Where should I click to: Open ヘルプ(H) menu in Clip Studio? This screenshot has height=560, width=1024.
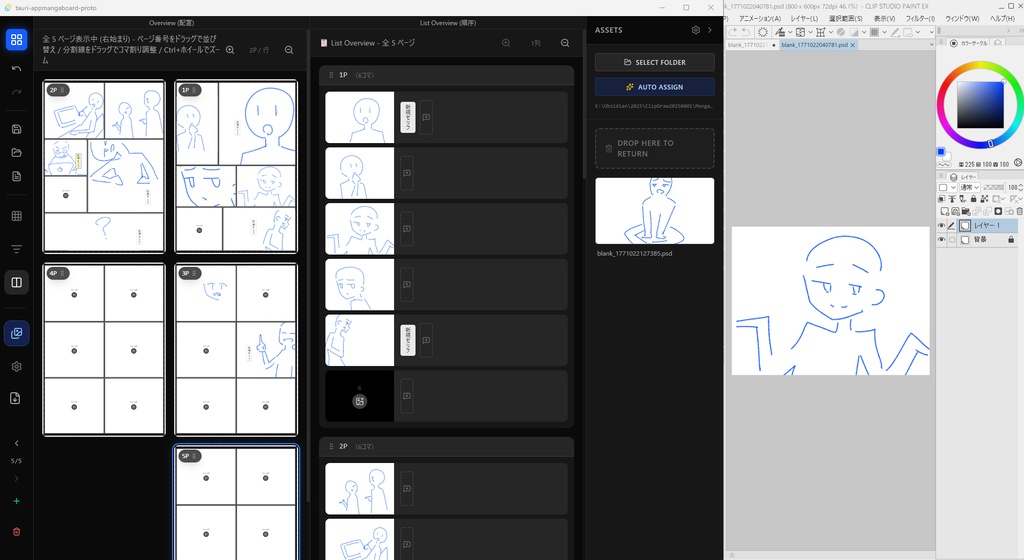tap(1002, 19)
